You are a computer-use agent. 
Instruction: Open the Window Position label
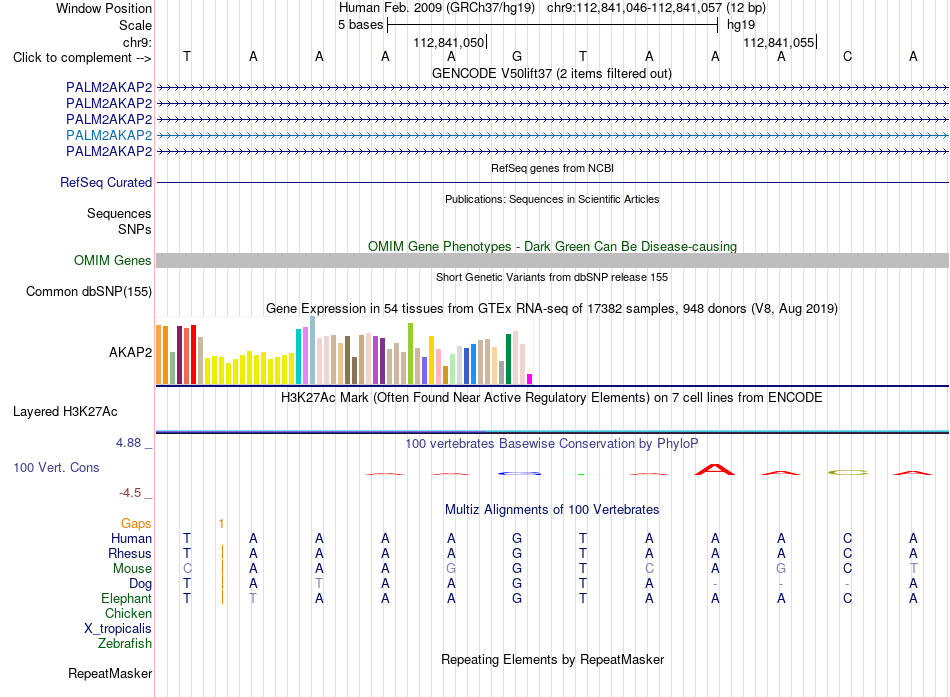click(x=104, y=8)
